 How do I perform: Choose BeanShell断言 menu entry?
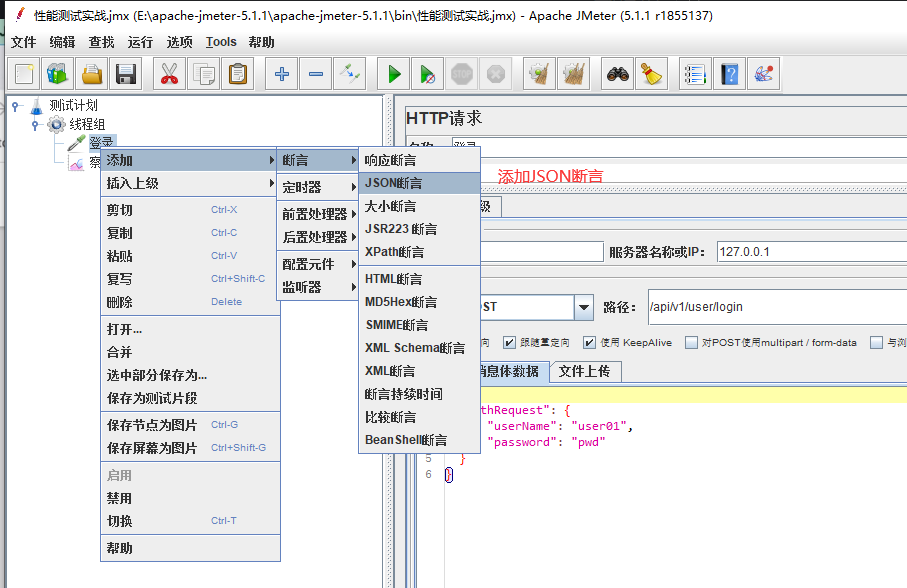pos(419,440)
